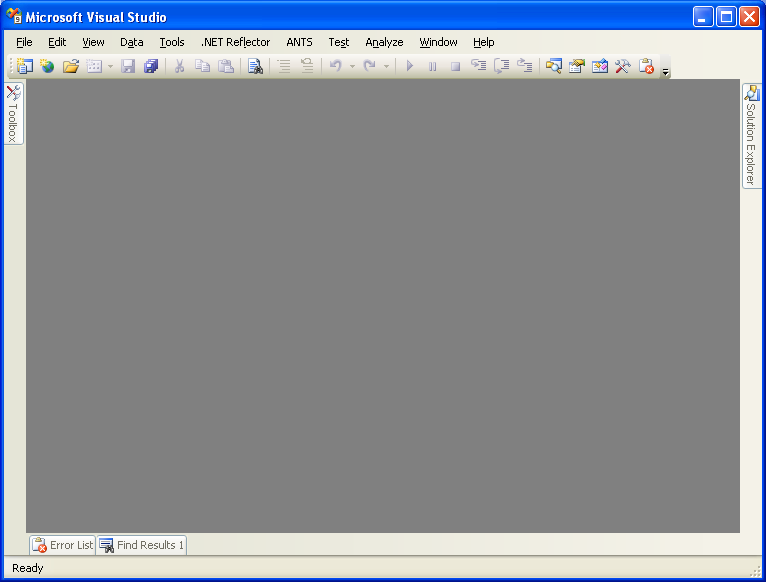Viewport: 766px width, 582px height.
Task: Open the .NET Reflector menu
Action: coord(235,42)
